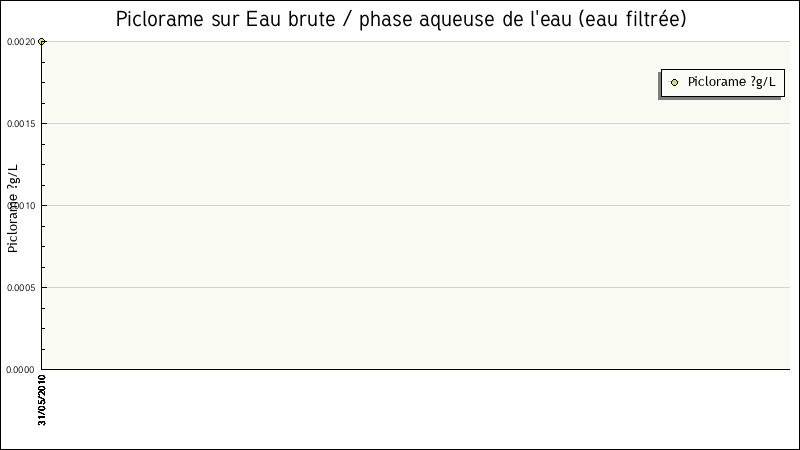800x450 pixels.
Task: Click the chart title about Piclorame
Action: (400, 19)
